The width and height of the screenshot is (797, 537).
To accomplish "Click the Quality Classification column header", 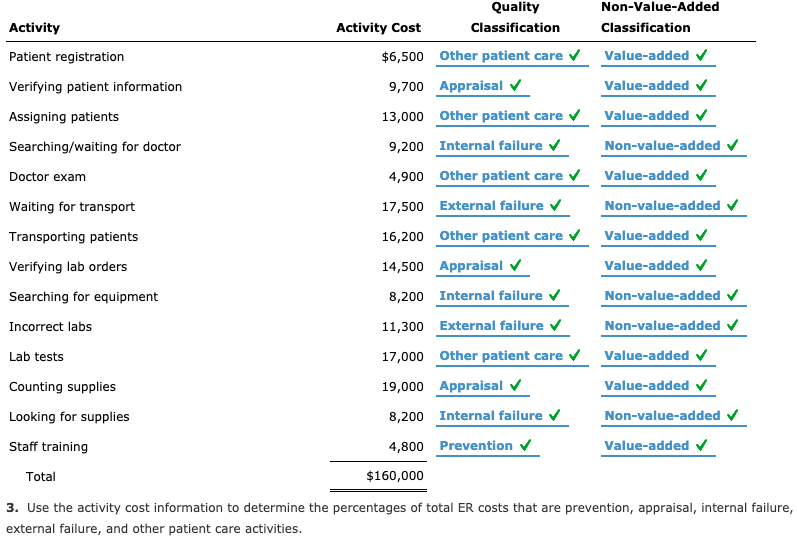I will [515, 17].
